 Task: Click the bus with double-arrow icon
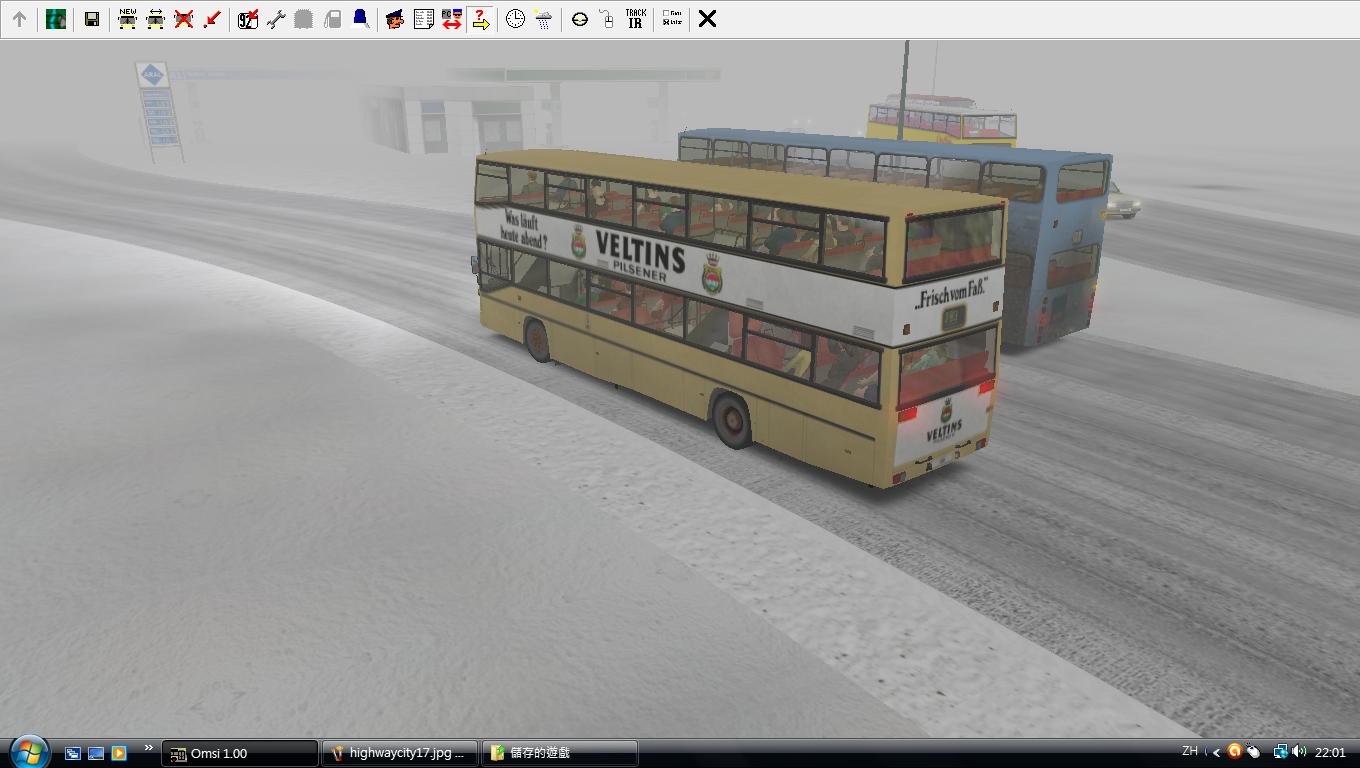(155, 19)
